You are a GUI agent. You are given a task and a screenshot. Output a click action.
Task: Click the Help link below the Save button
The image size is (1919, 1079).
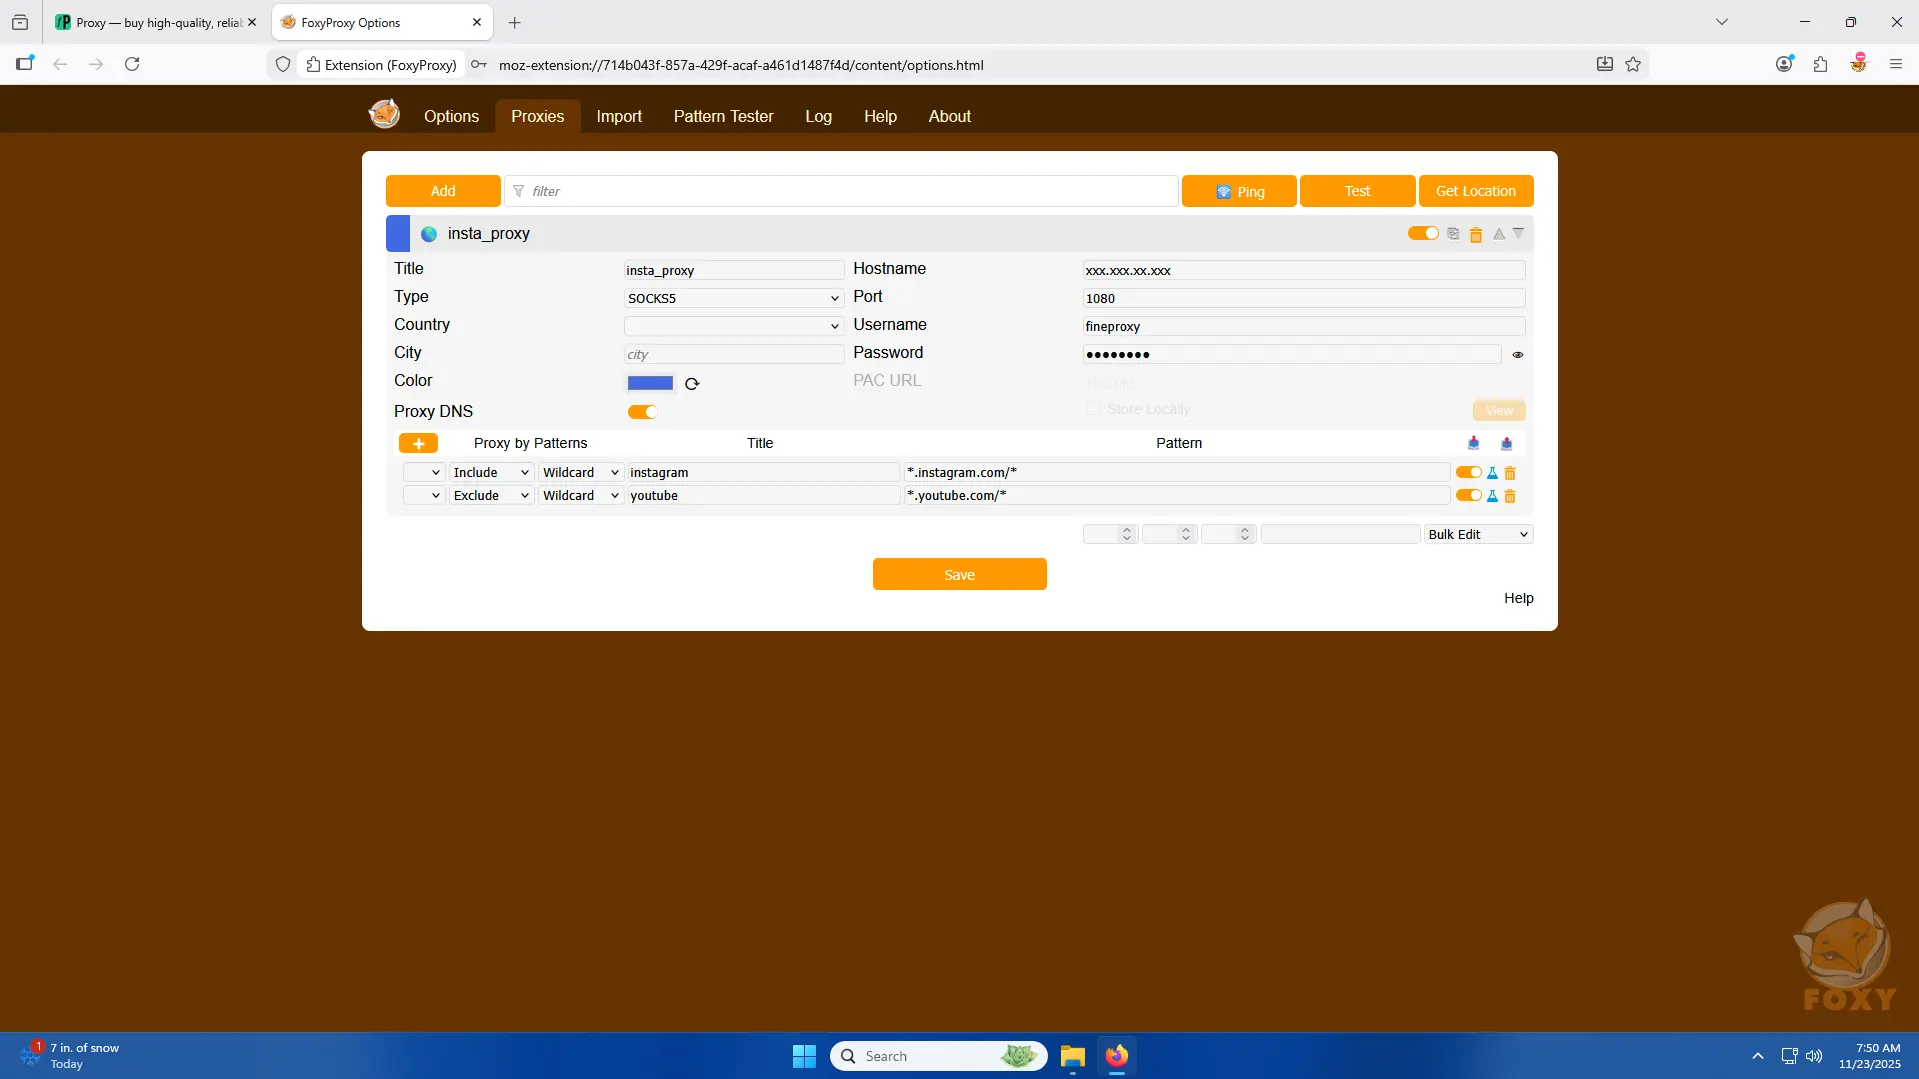coord(1518,598)
